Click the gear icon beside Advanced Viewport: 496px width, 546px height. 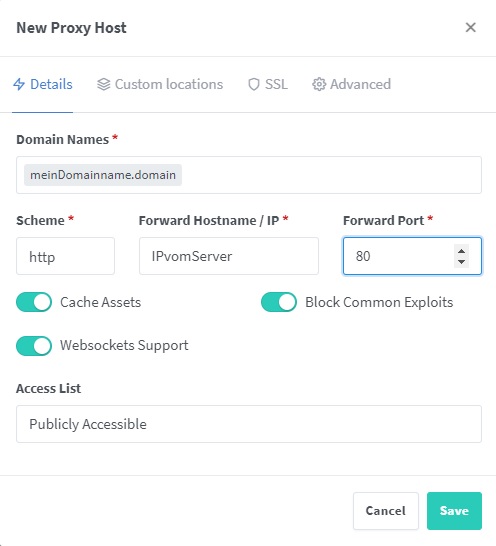coord(319,84)
